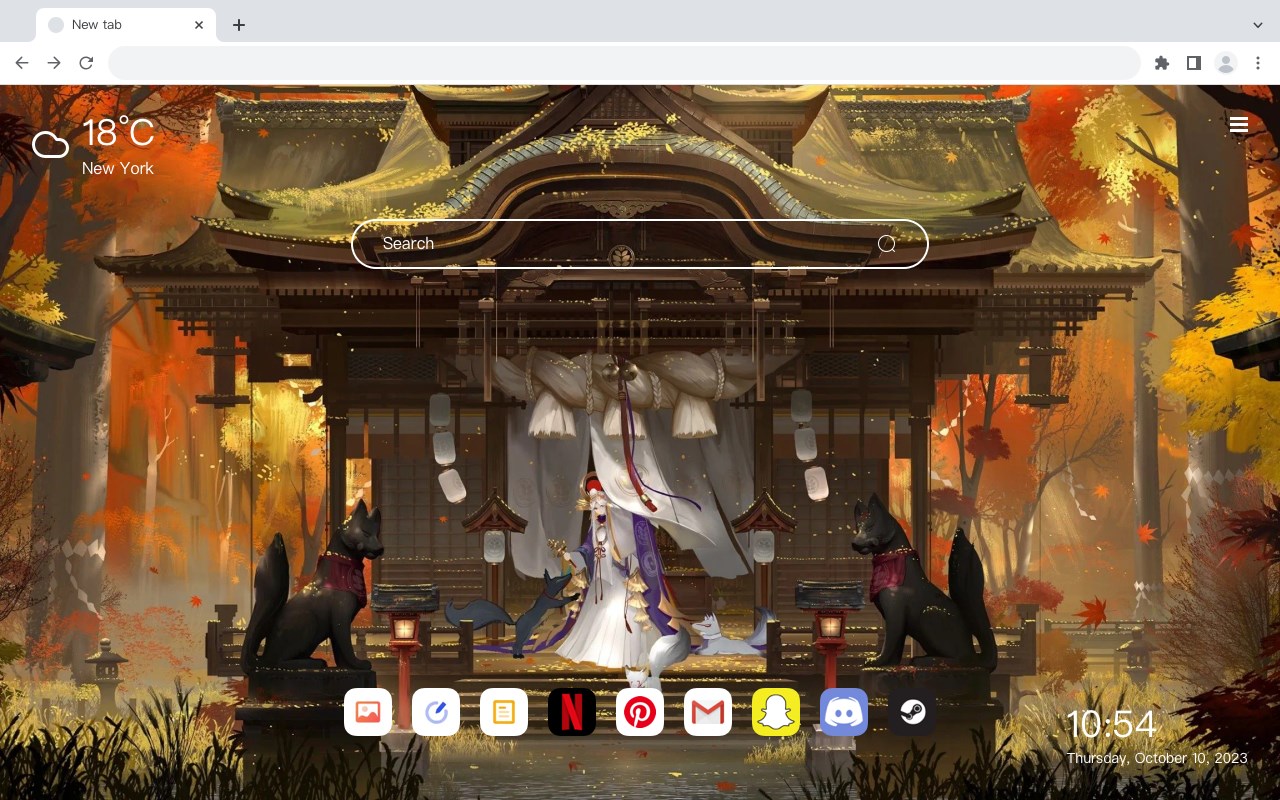Click the magnifier icon in search box
The image size is (1280, 800).
point(886,244)
